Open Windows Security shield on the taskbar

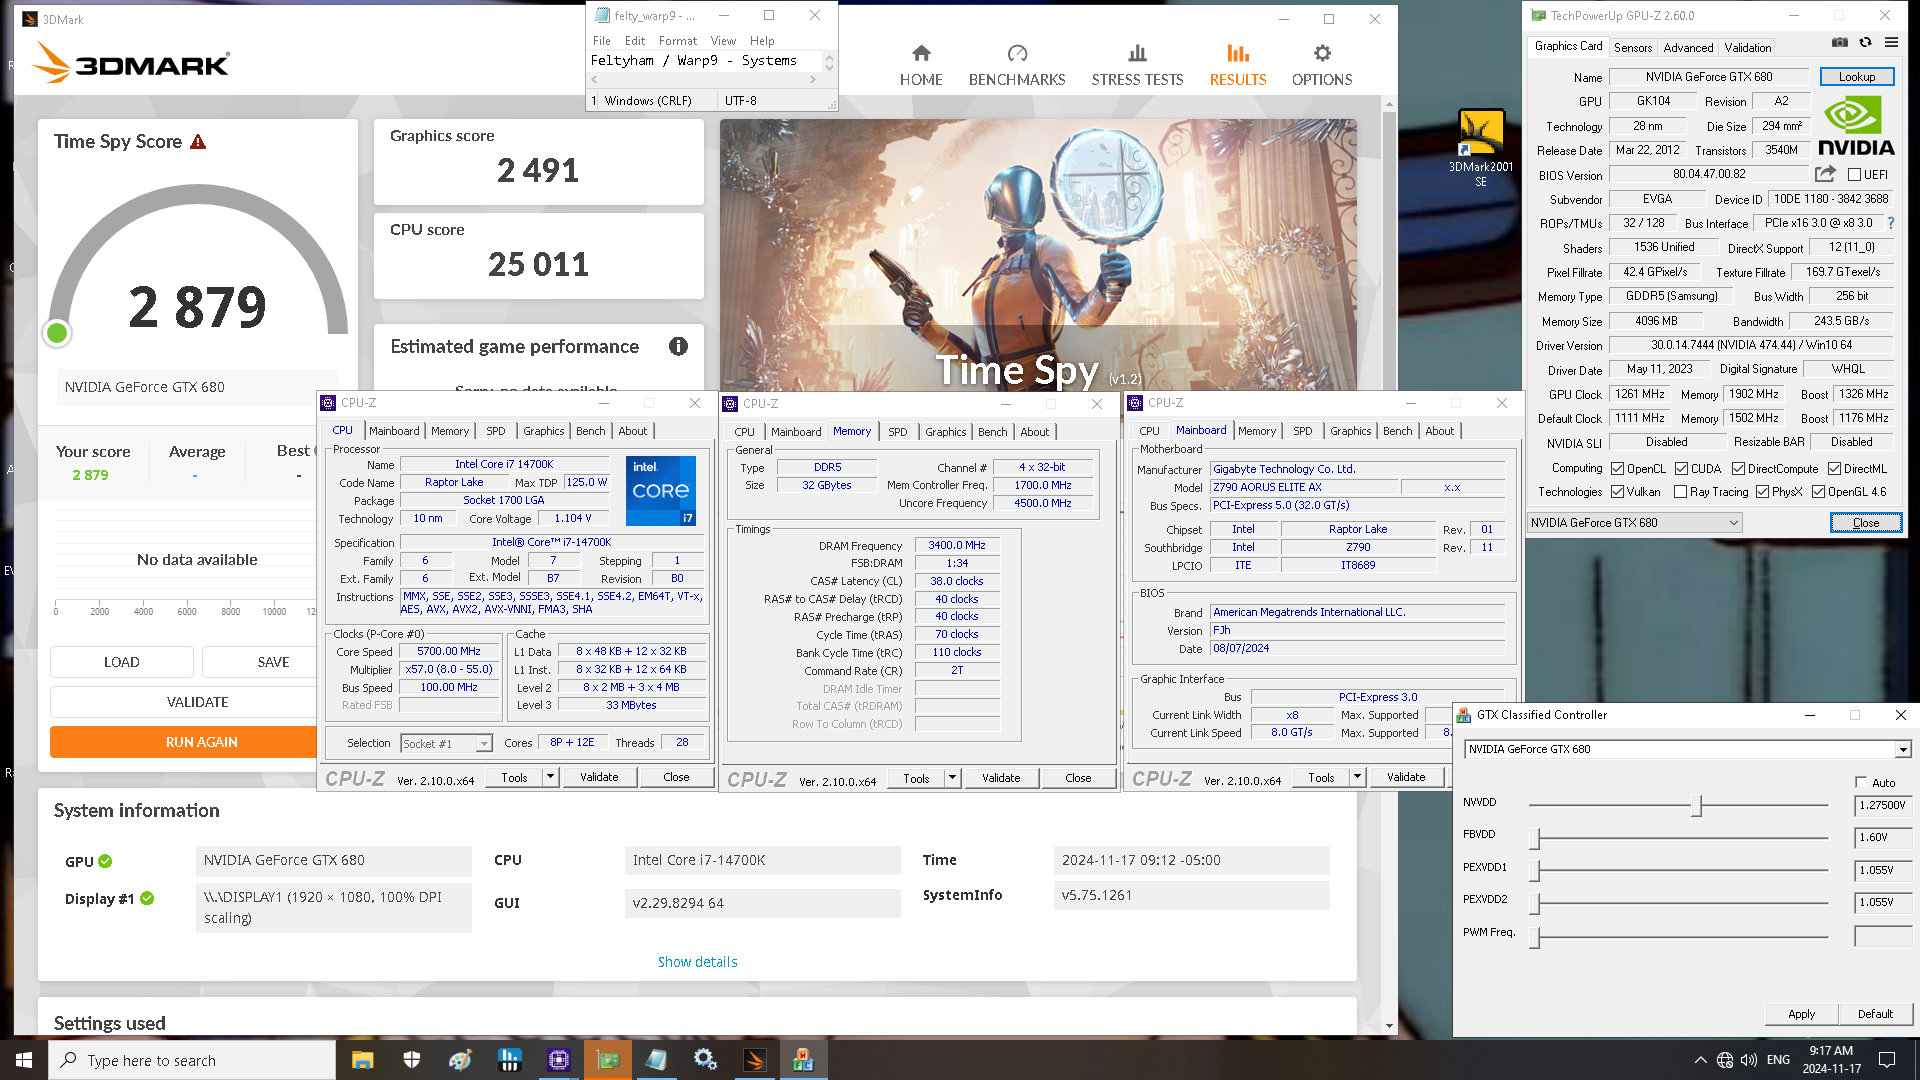point(411,1060)
